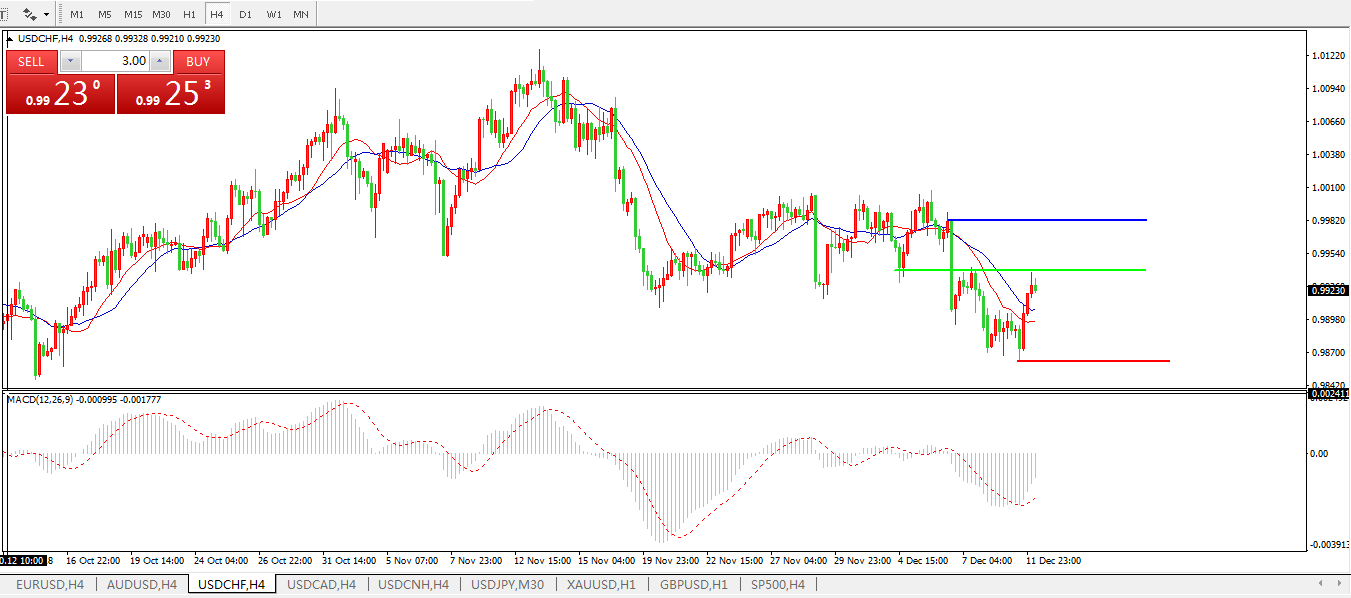Image resolution: width=1351 pixels, height=598 pixels.
Task: Toggle the H4 timeframe button
Action: 216,15
